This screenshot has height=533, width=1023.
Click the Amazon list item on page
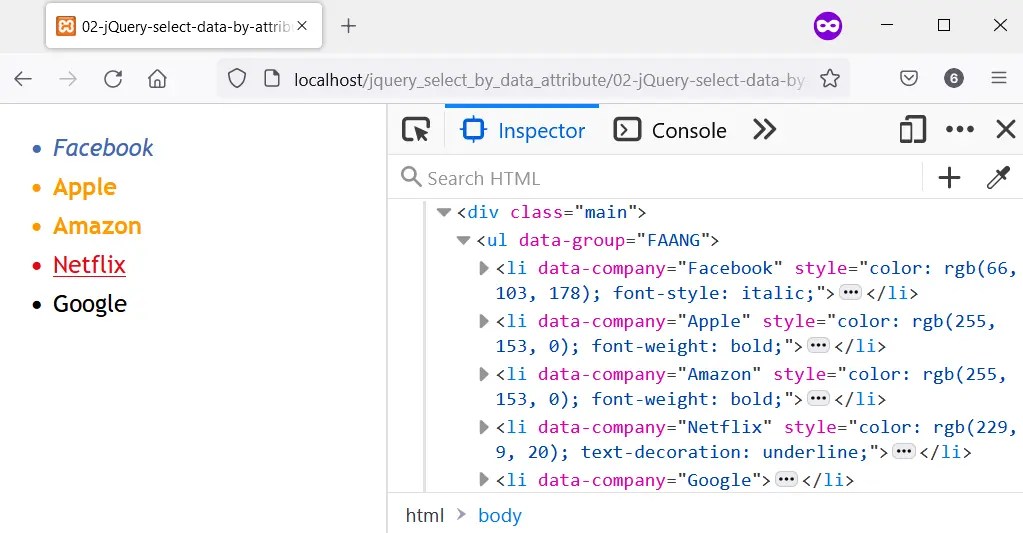click(x=97, y=226)
